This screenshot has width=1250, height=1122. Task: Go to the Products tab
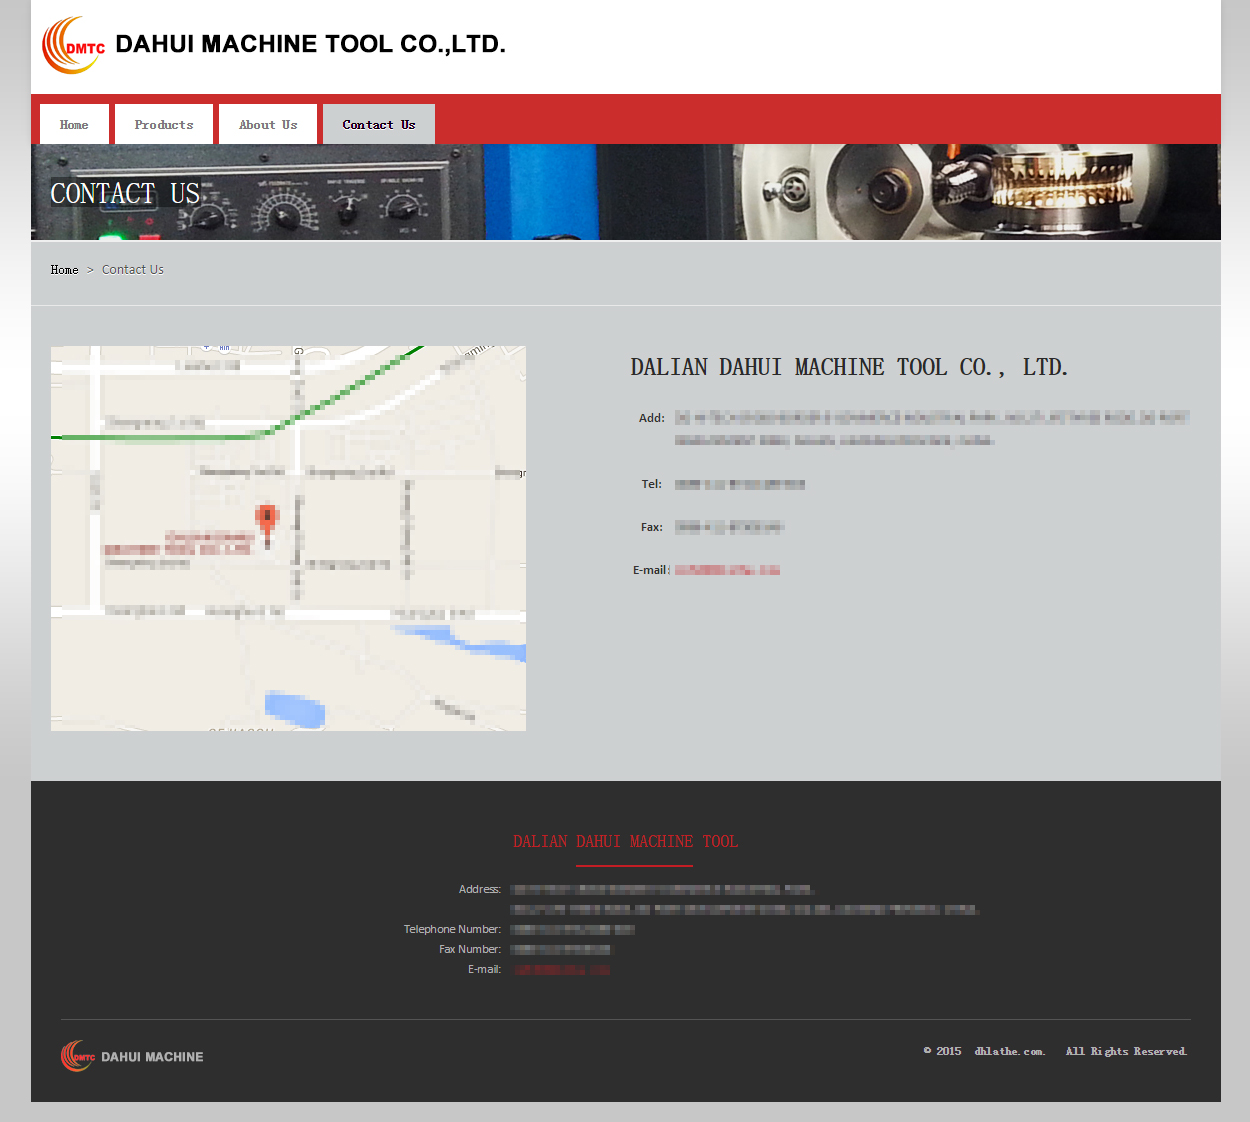click(164, 125)
